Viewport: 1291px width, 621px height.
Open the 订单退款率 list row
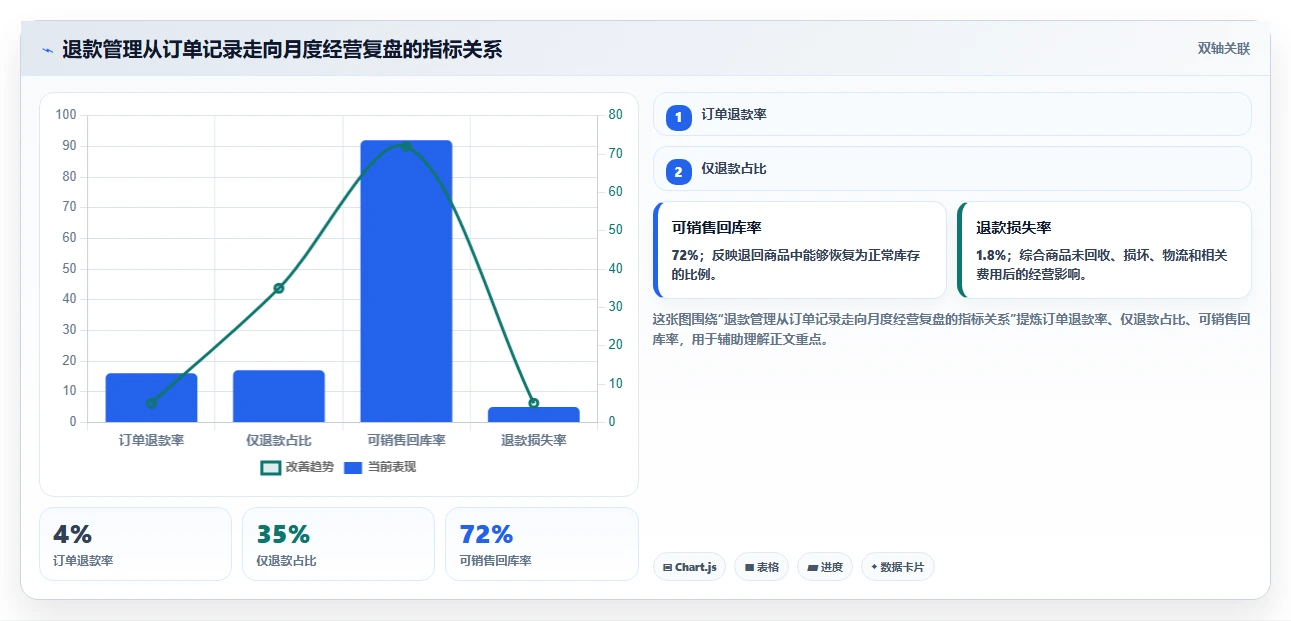952,114
